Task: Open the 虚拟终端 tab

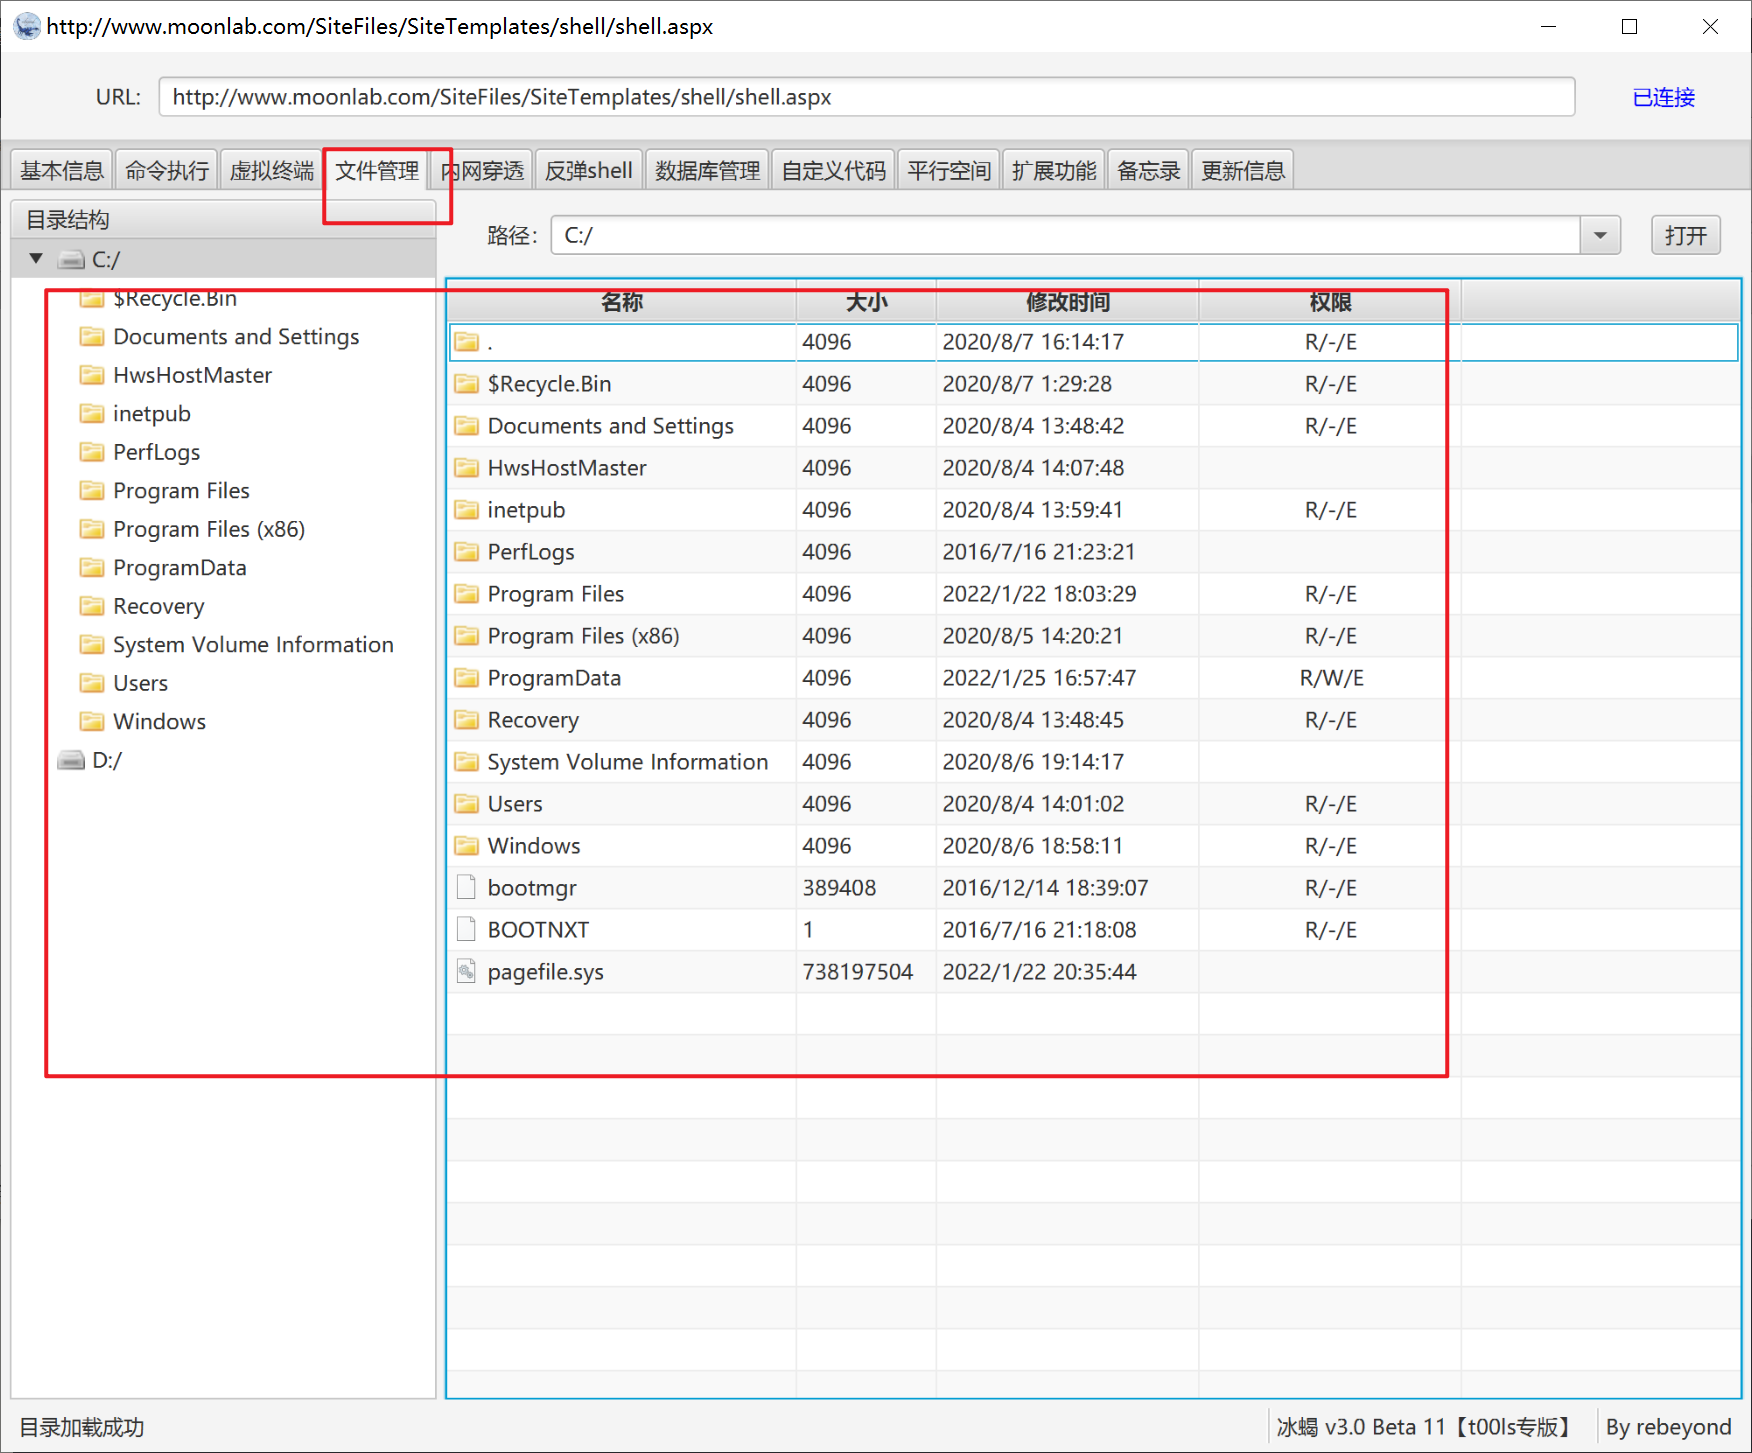Action: tap(272, 170)
